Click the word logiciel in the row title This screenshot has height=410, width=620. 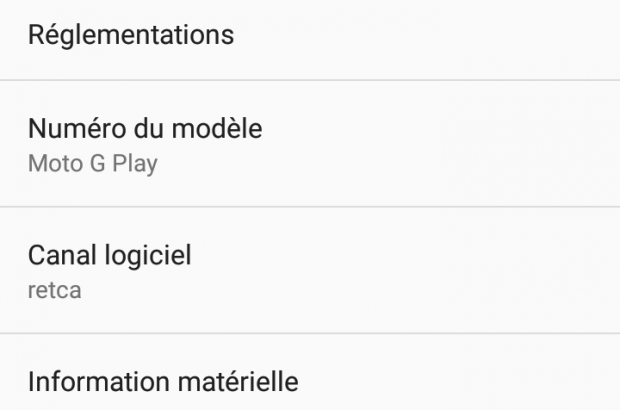pos(148,255)
